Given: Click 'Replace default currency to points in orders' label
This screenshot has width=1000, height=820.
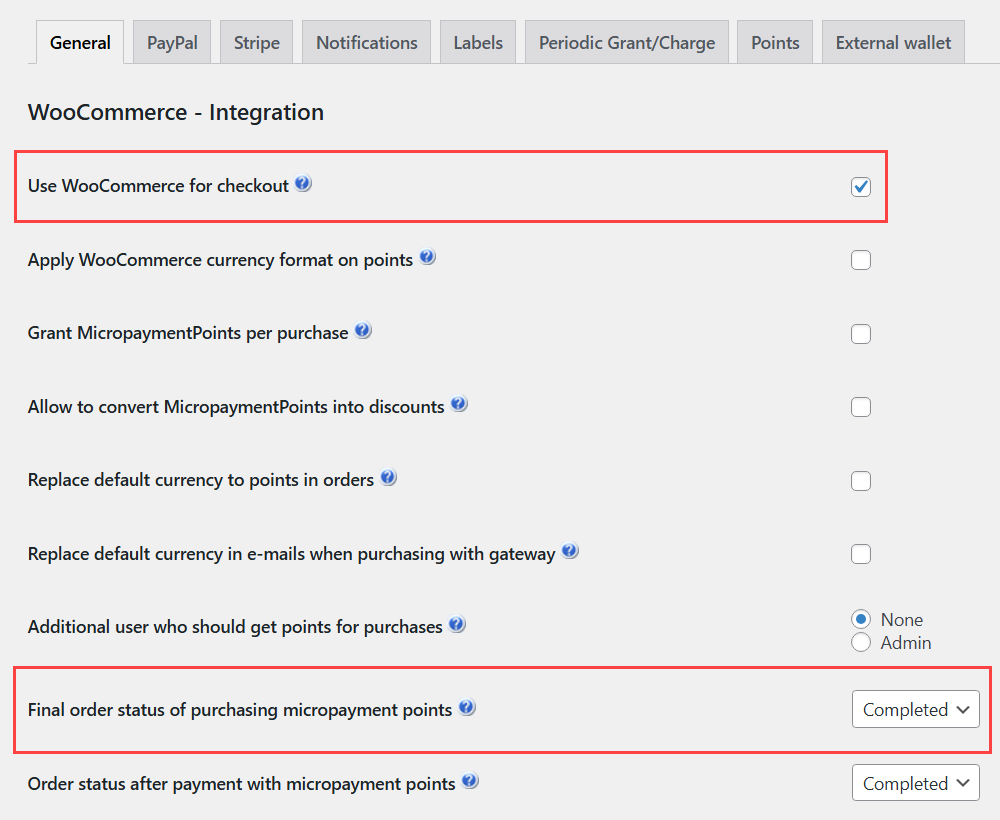Looking at the screenshot, I should [201, 480].
